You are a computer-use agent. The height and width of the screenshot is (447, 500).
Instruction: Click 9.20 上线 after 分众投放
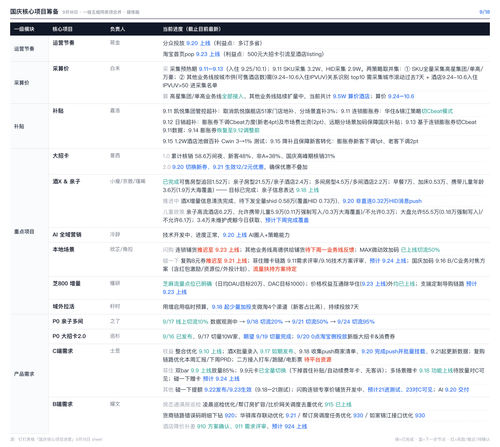[198, 43]
